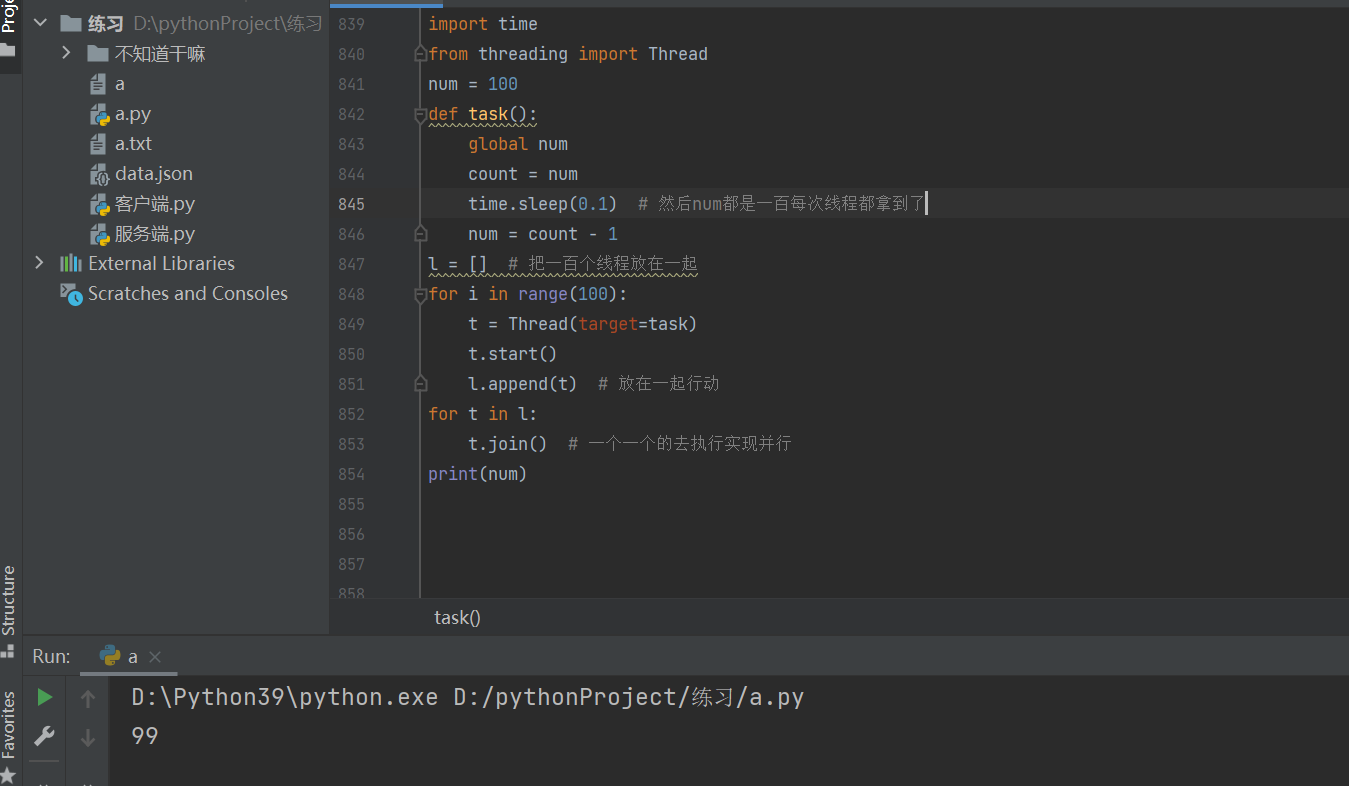Viewport: 1349px width, 786px height.
Task: Open the Structure tool window tab
Action: [x=9, y=610]
